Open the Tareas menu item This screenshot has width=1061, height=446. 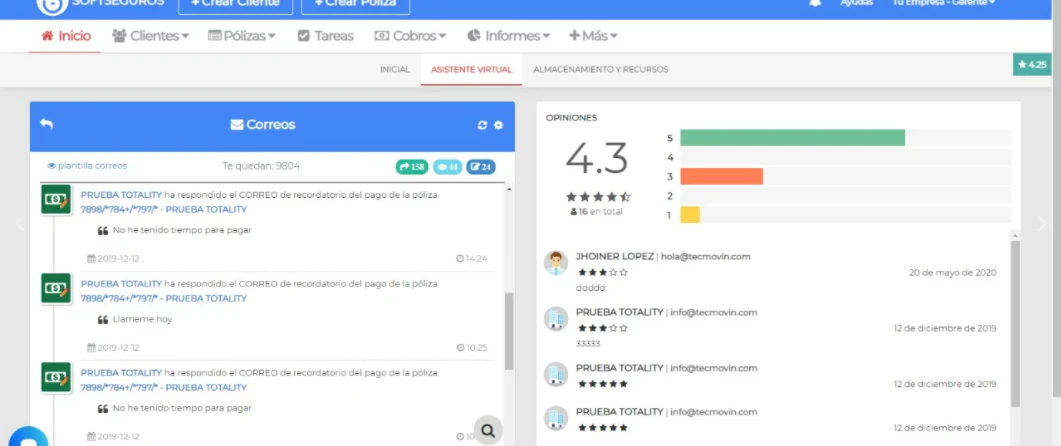click(x=325, y=36)
